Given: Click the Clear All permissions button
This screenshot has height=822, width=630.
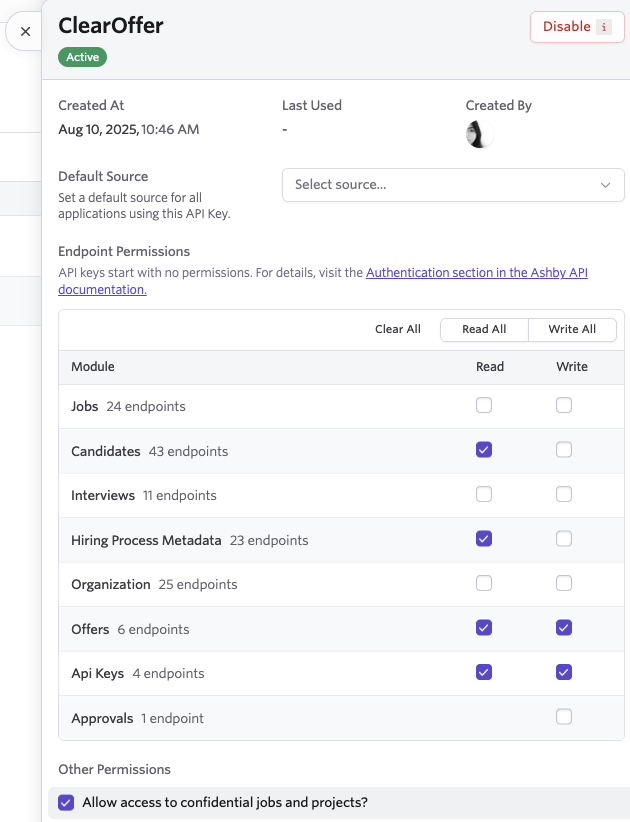Looking at the screenshot, I should (398, 329).
